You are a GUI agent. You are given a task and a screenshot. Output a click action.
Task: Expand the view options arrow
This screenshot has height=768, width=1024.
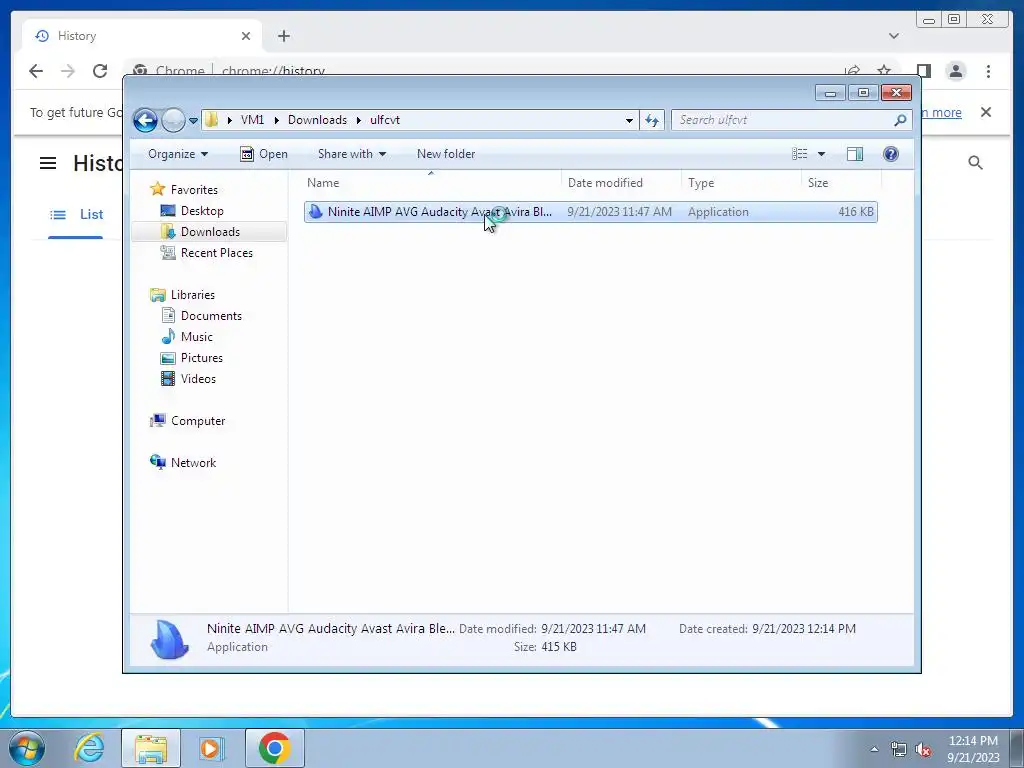[822, 154]
